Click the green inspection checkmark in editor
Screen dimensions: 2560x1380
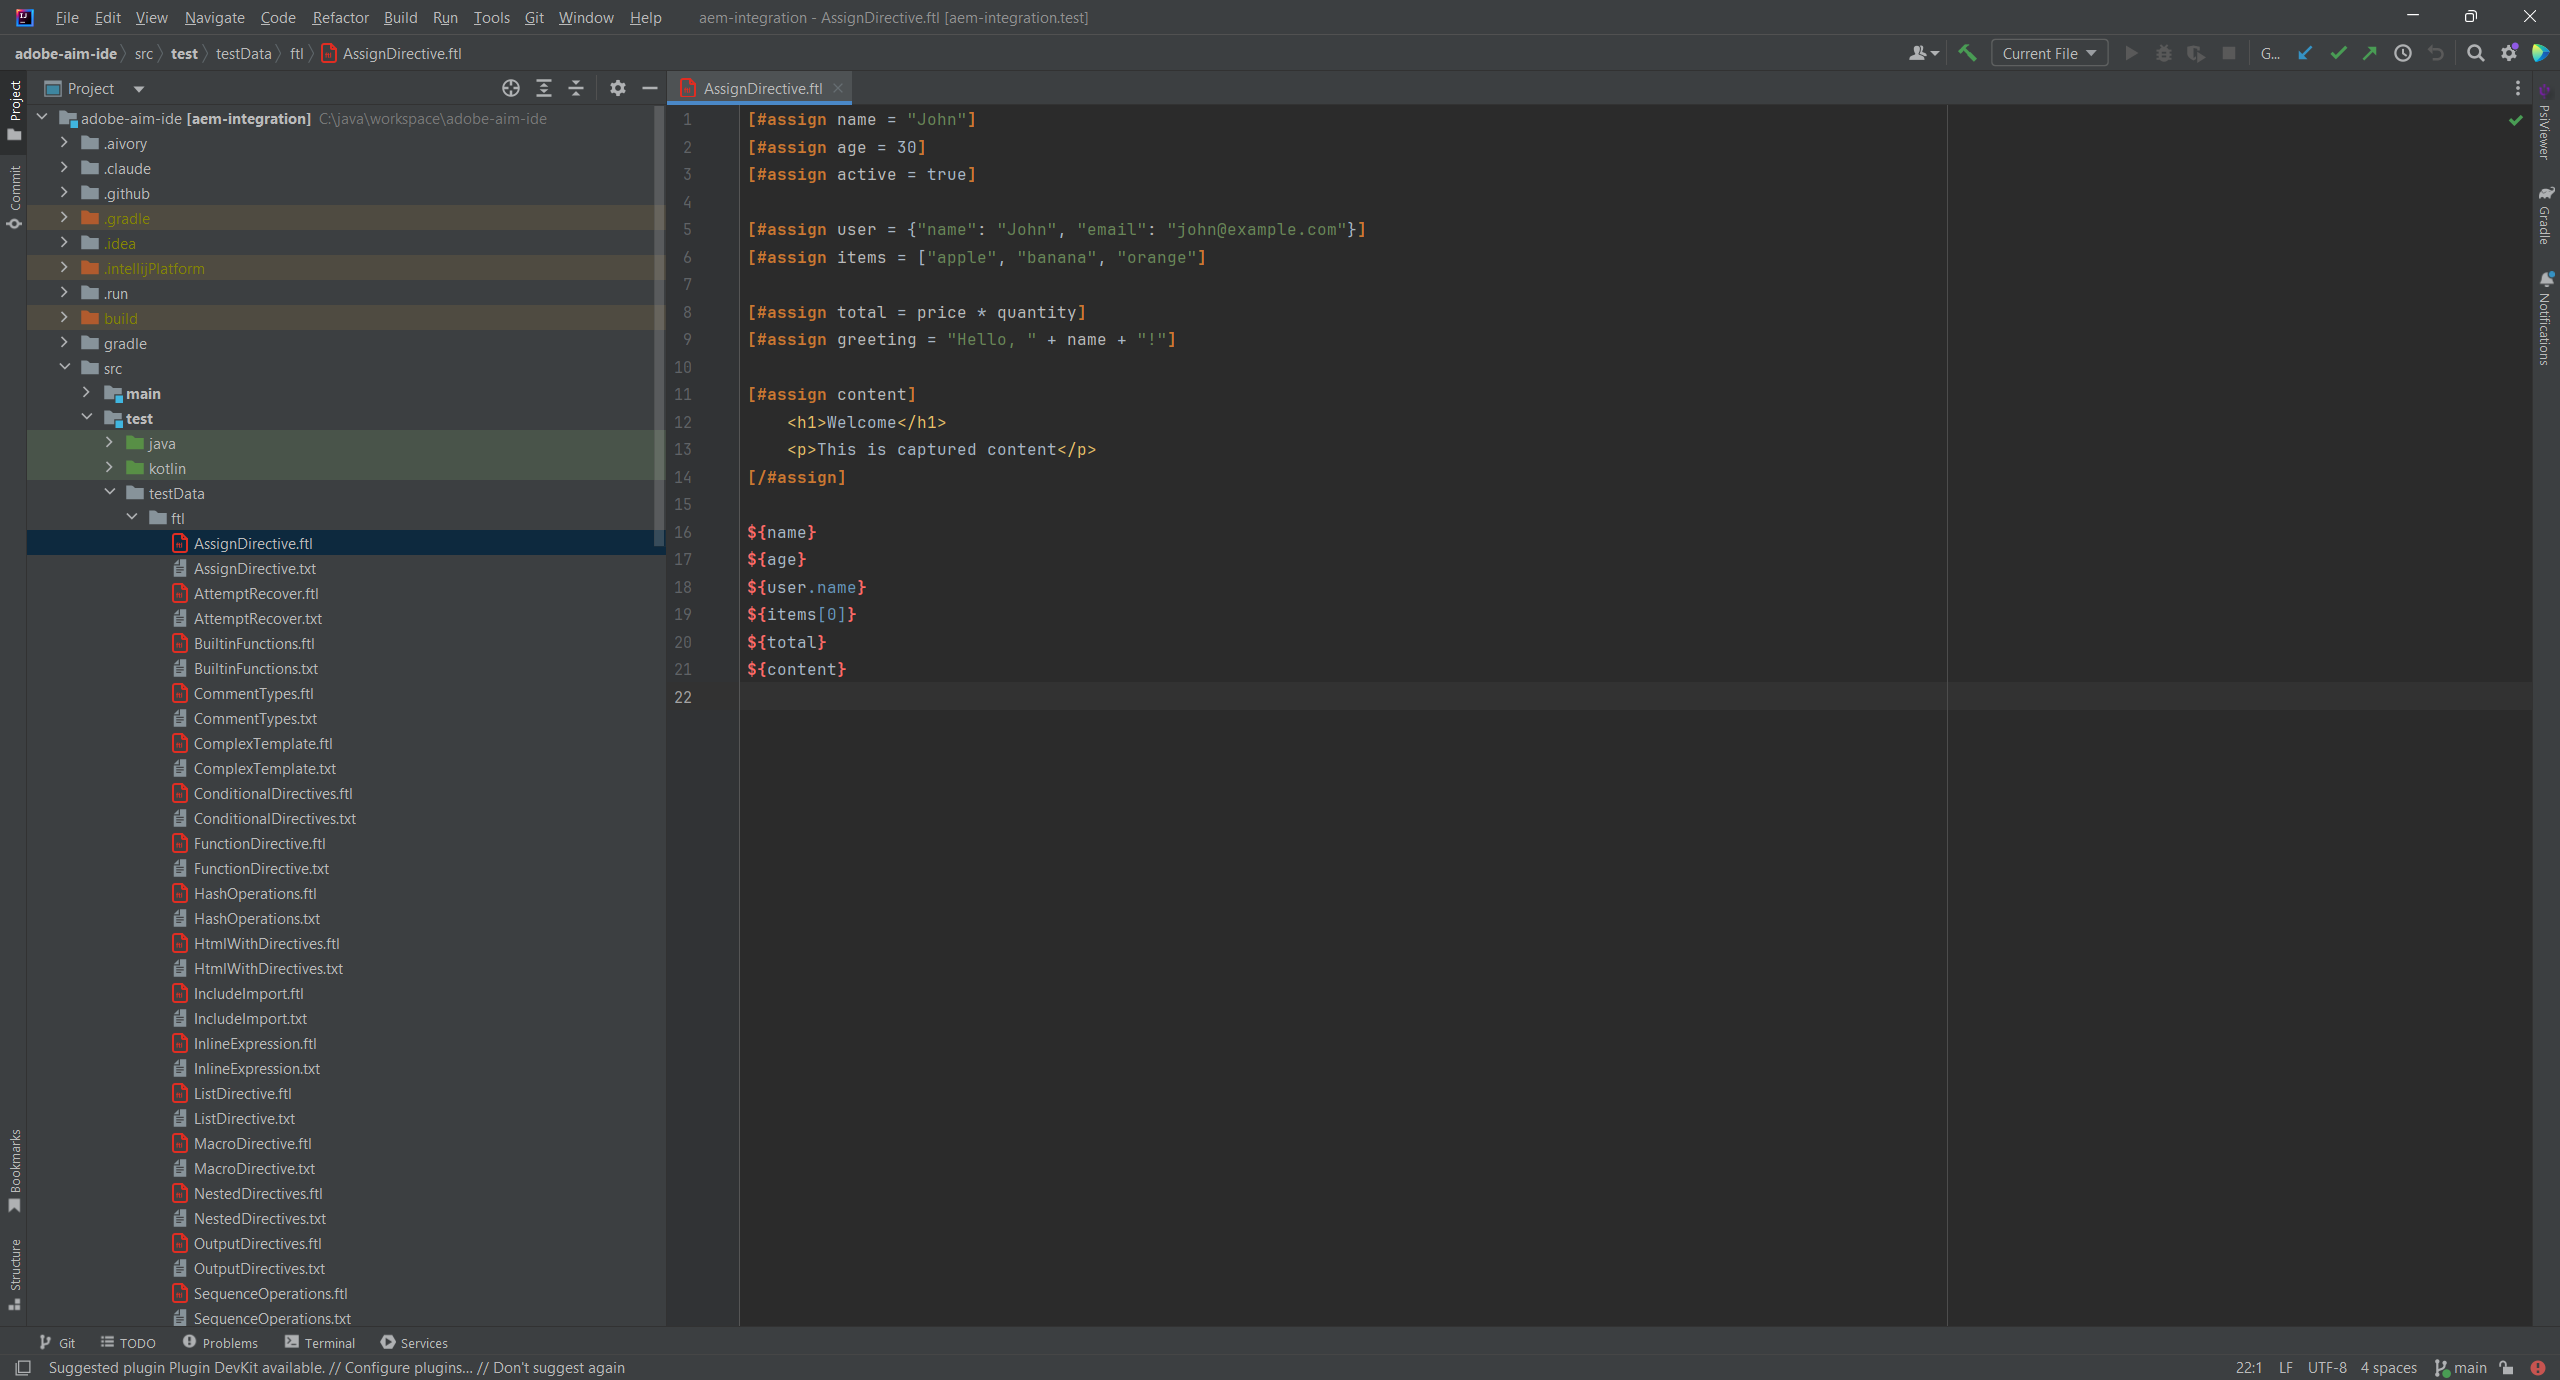point(2516,120)
